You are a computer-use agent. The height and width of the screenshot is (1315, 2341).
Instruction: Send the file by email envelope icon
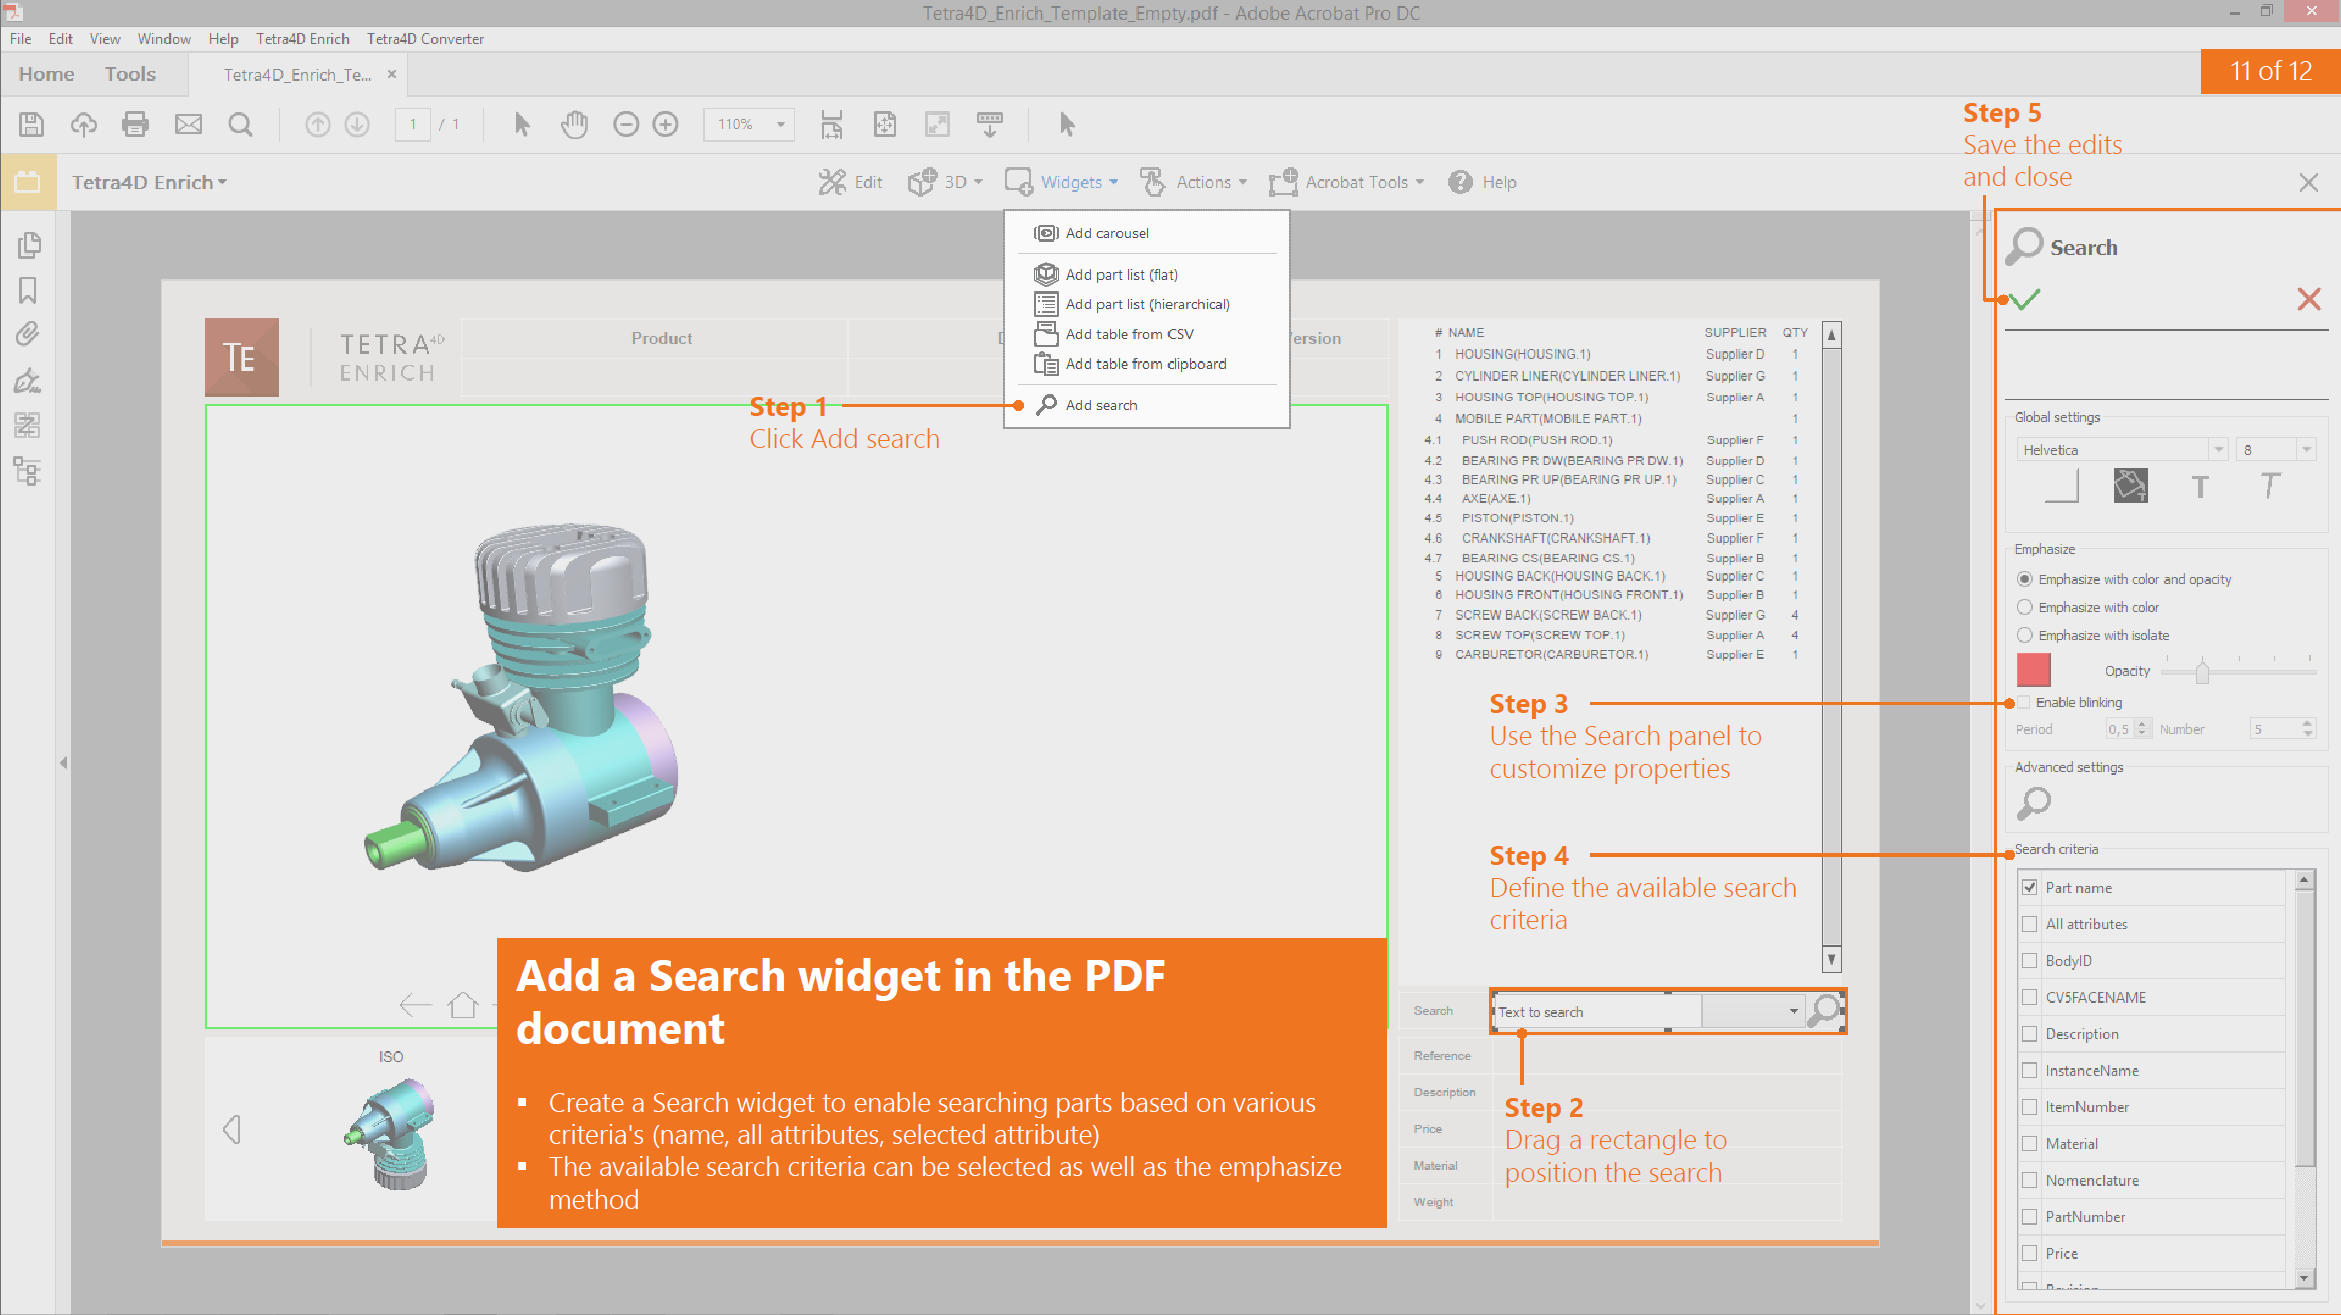coord(188,124)
